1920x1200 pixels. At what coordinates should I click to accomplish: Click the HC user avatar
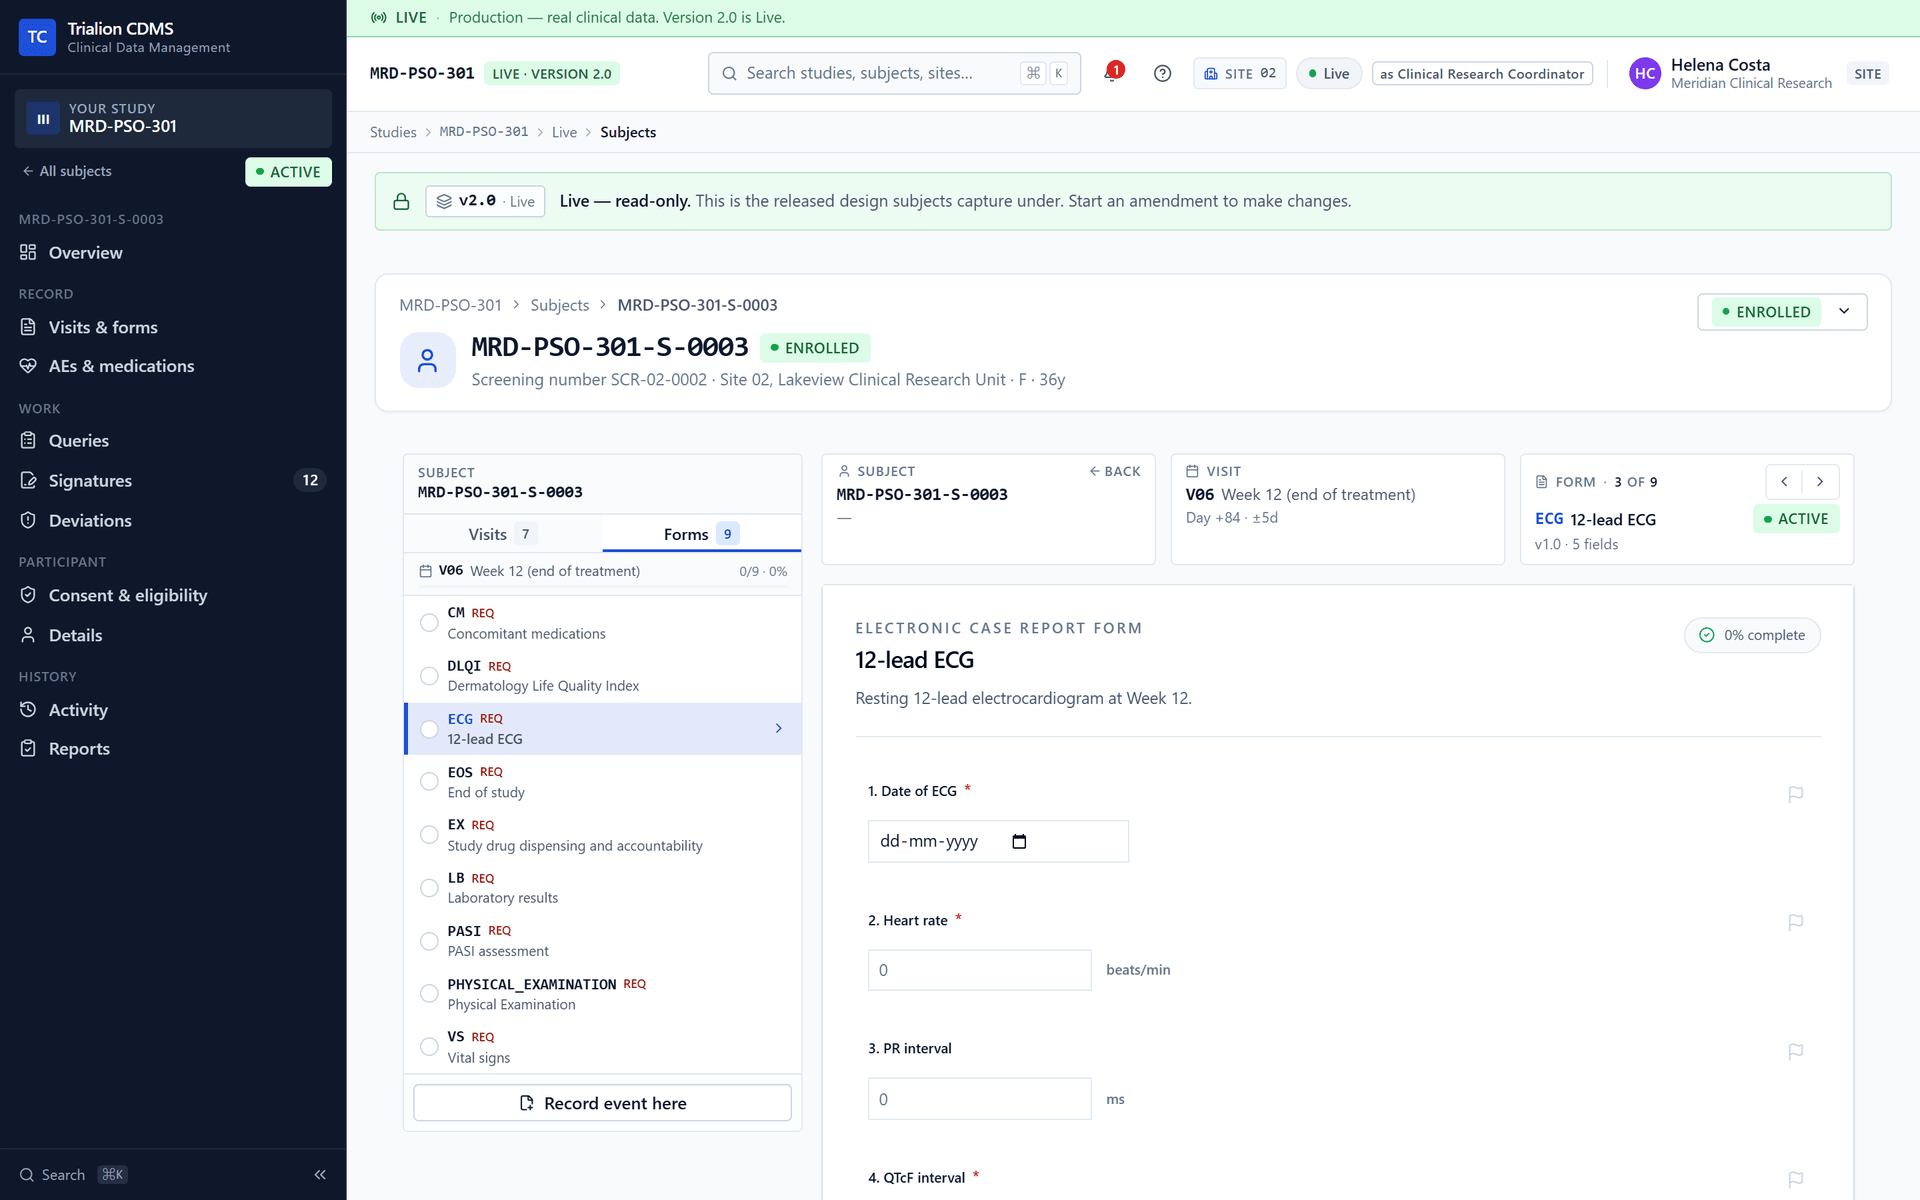pyautogui.click(x=1645, y=73)
